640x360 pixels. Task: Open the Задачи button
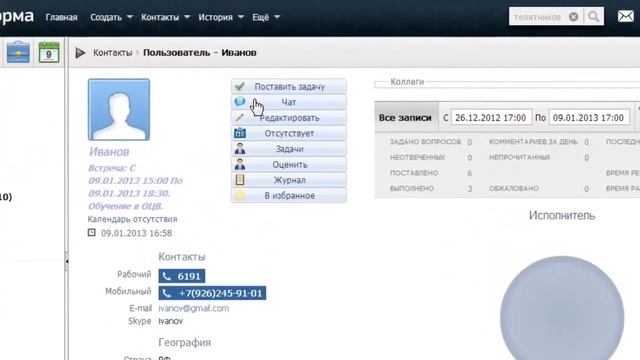pyautogui.click(x=289, y=149)
